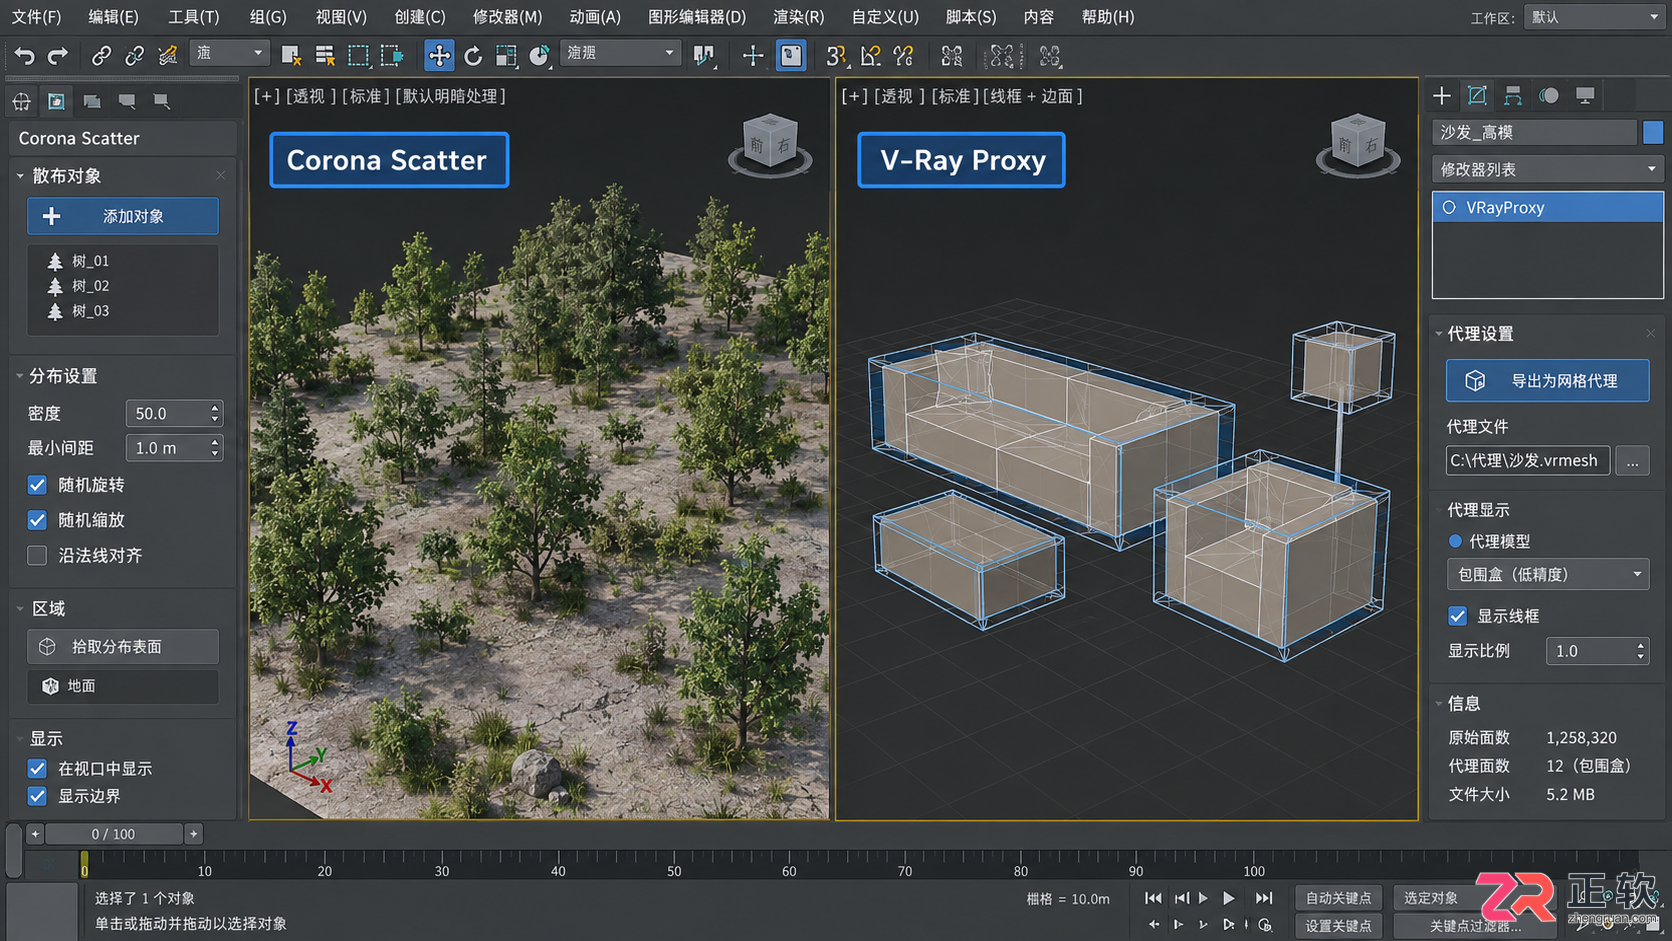The height and width of the screenshot is (941, 1672).
Task: Open the Motion panel icon
Action: 1549,96
